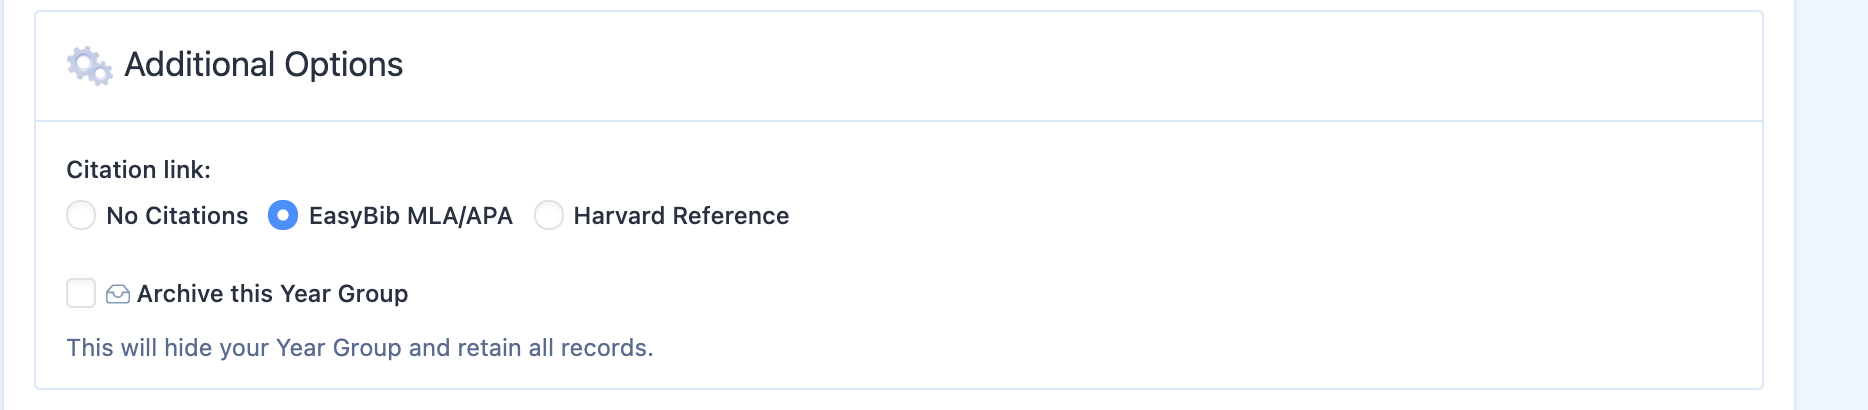The image size is (1868, 410).
Task: Click the word Options in the heading
Action: pyautogui.click(x=343, y=65)
